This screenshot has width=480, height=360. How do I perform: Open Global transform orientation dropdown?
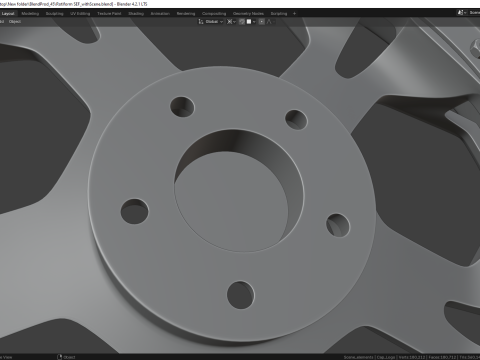coord(214,22)
